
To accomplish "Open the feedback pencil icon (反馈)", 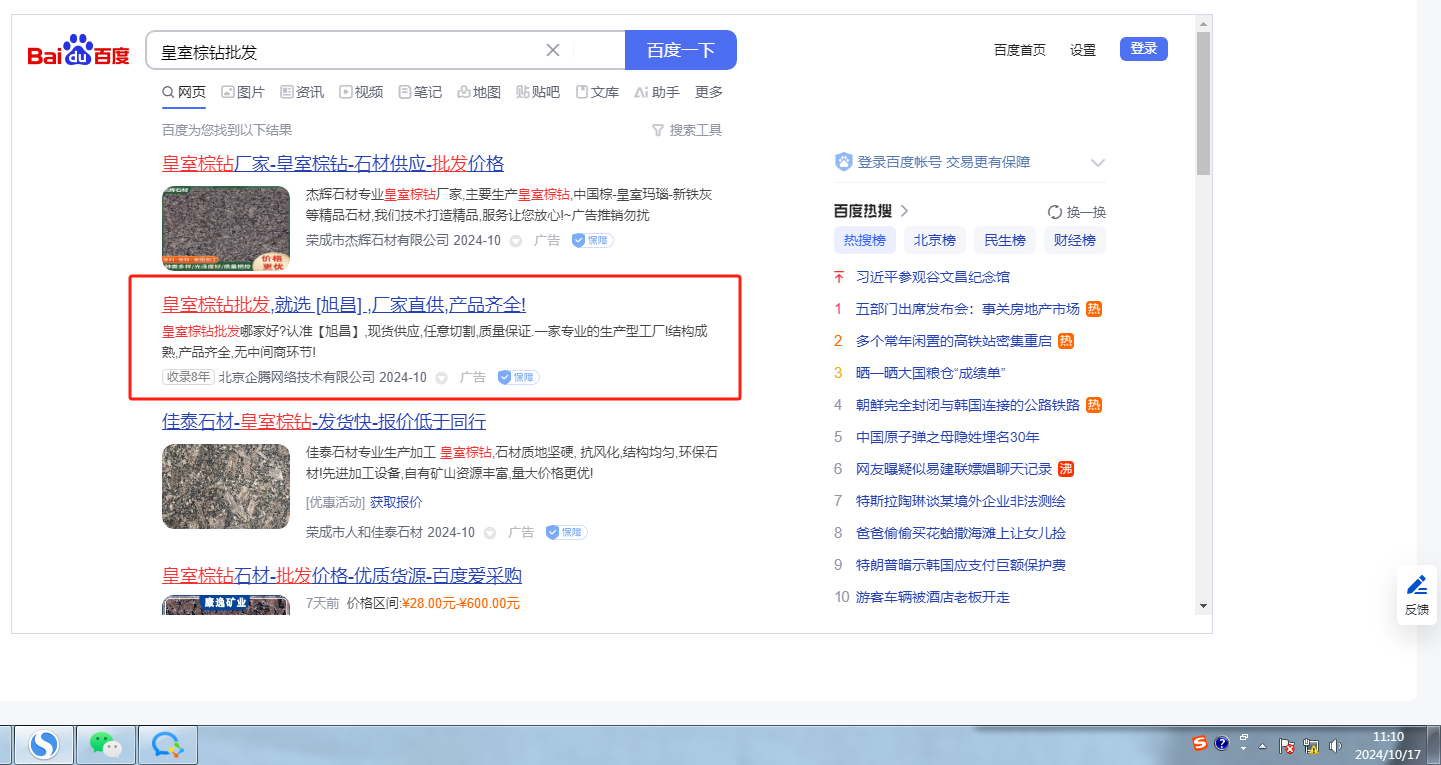I will tap(1417, 594).
